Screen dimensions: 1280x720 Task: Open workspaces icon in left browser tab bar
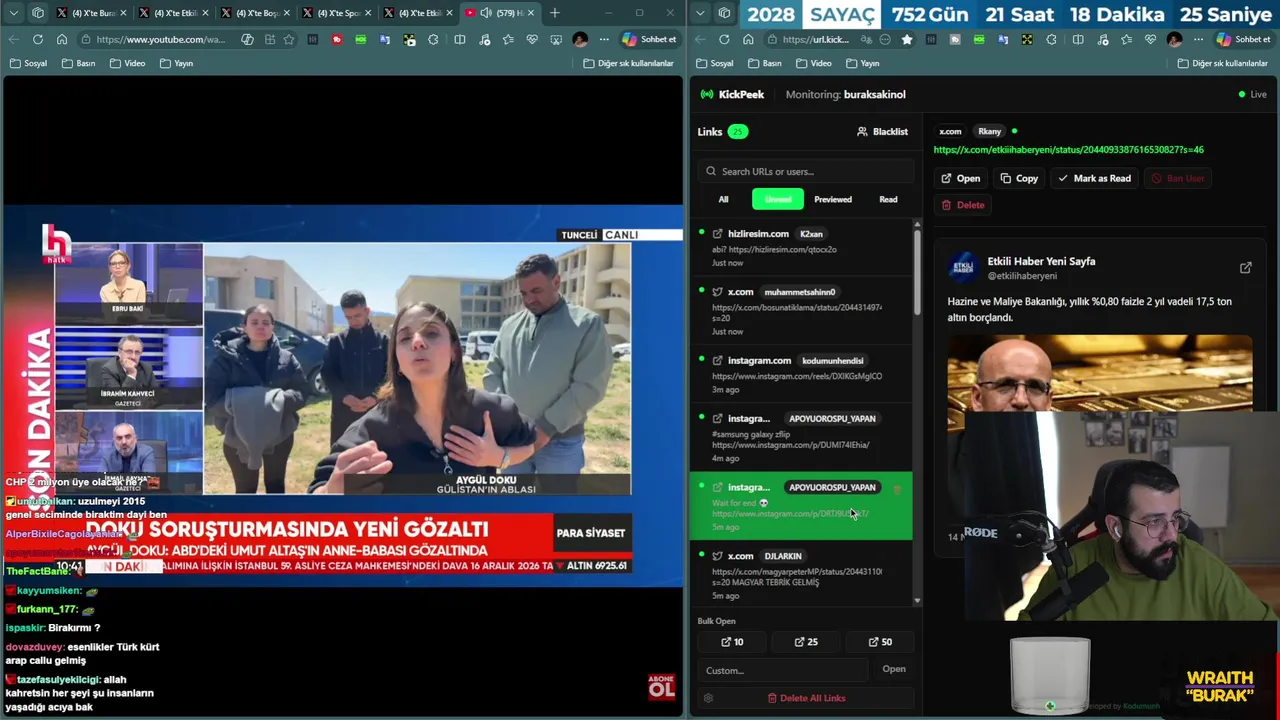click(x=38, y=13)
